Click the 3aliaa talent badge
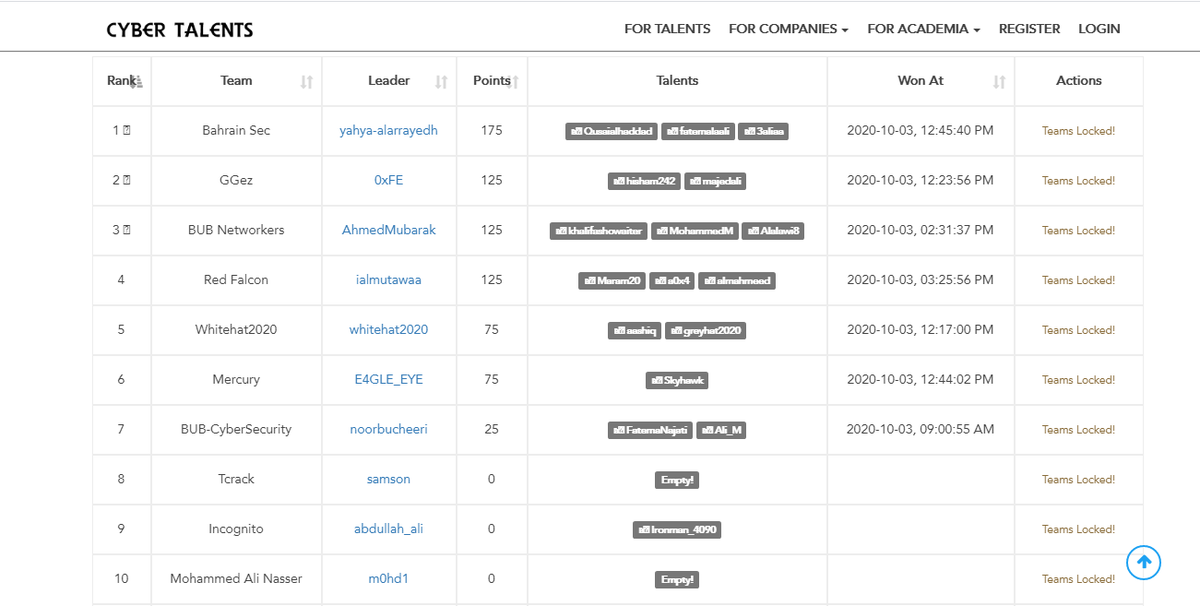This screenshot has height=606, width=1200. point(765,131)
